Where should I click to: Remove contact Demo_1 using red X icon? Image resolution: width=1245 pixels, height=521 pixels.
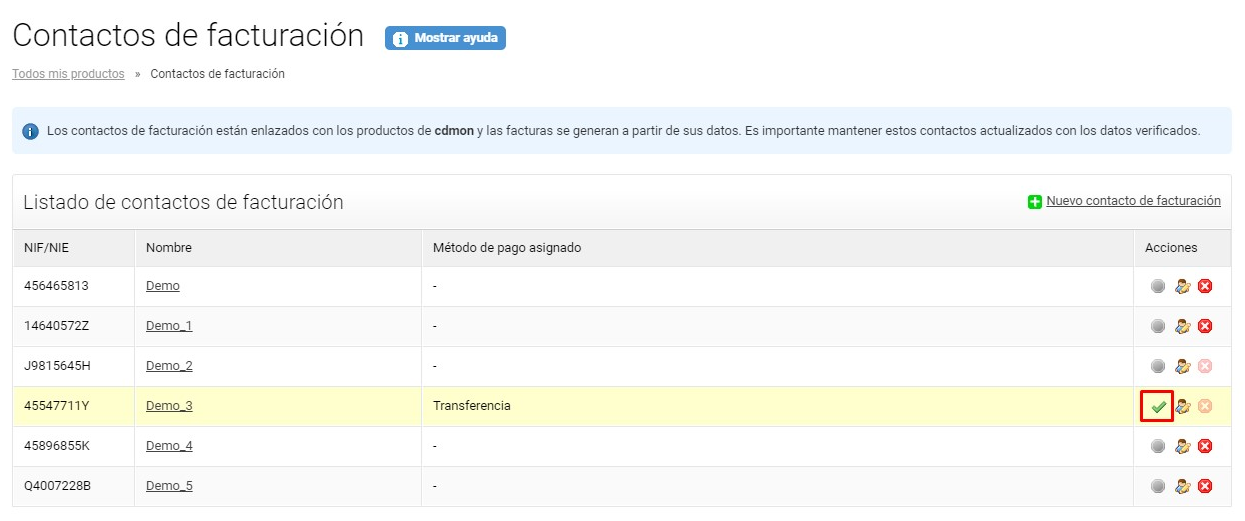(x=1205, y=326)
